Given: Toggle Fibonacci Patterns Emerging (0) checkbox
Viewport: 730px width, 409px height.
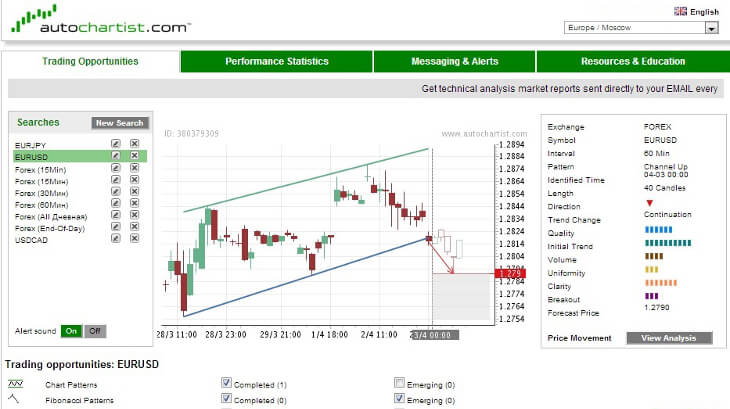Looking at the screenshot, I should point(399,398).
